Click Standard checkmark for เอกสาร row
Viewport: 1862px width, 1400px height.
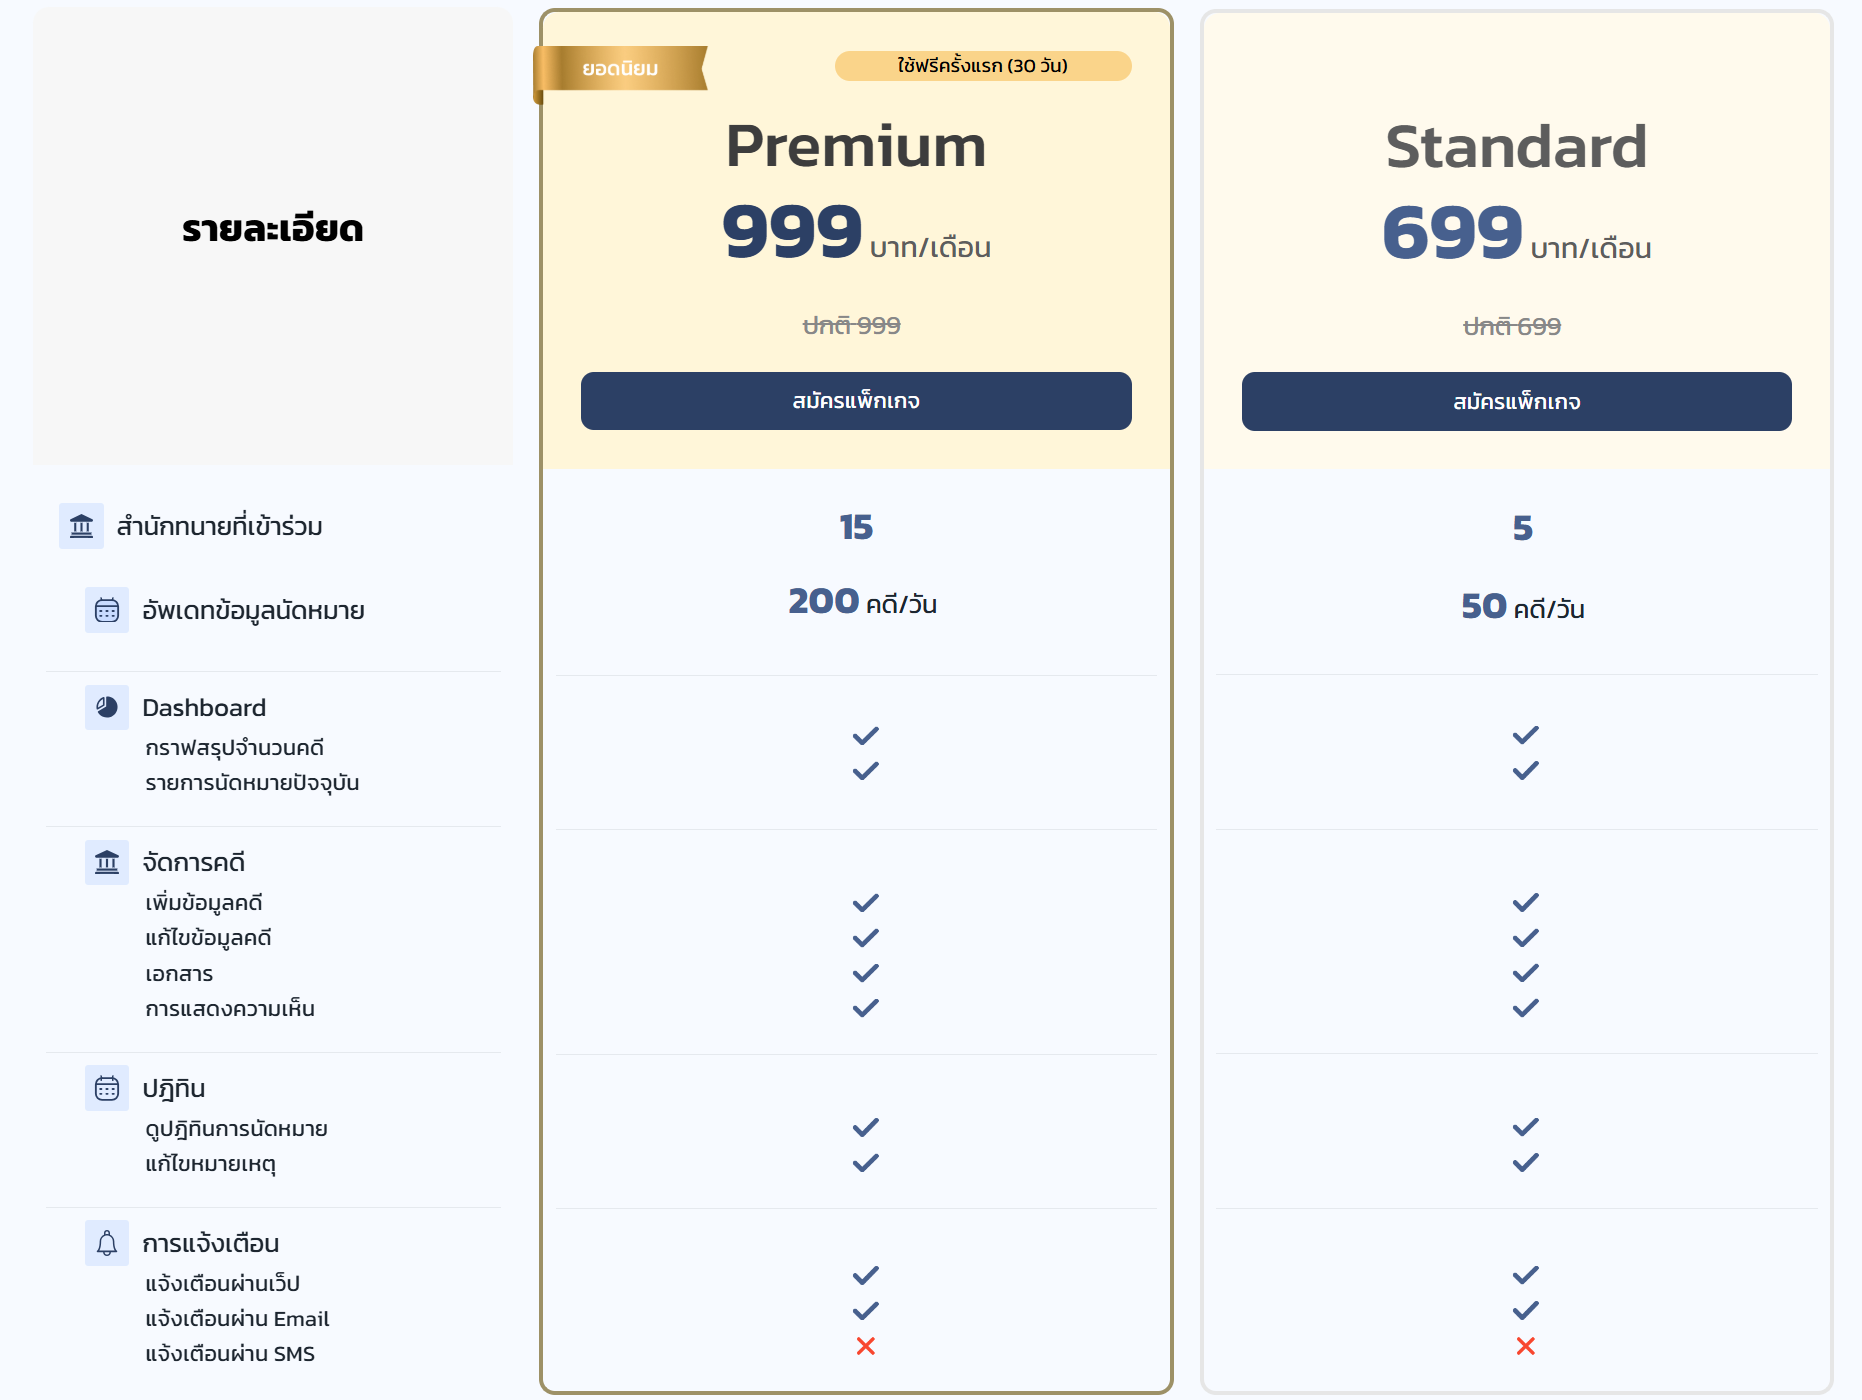(x=1526, y=973)
